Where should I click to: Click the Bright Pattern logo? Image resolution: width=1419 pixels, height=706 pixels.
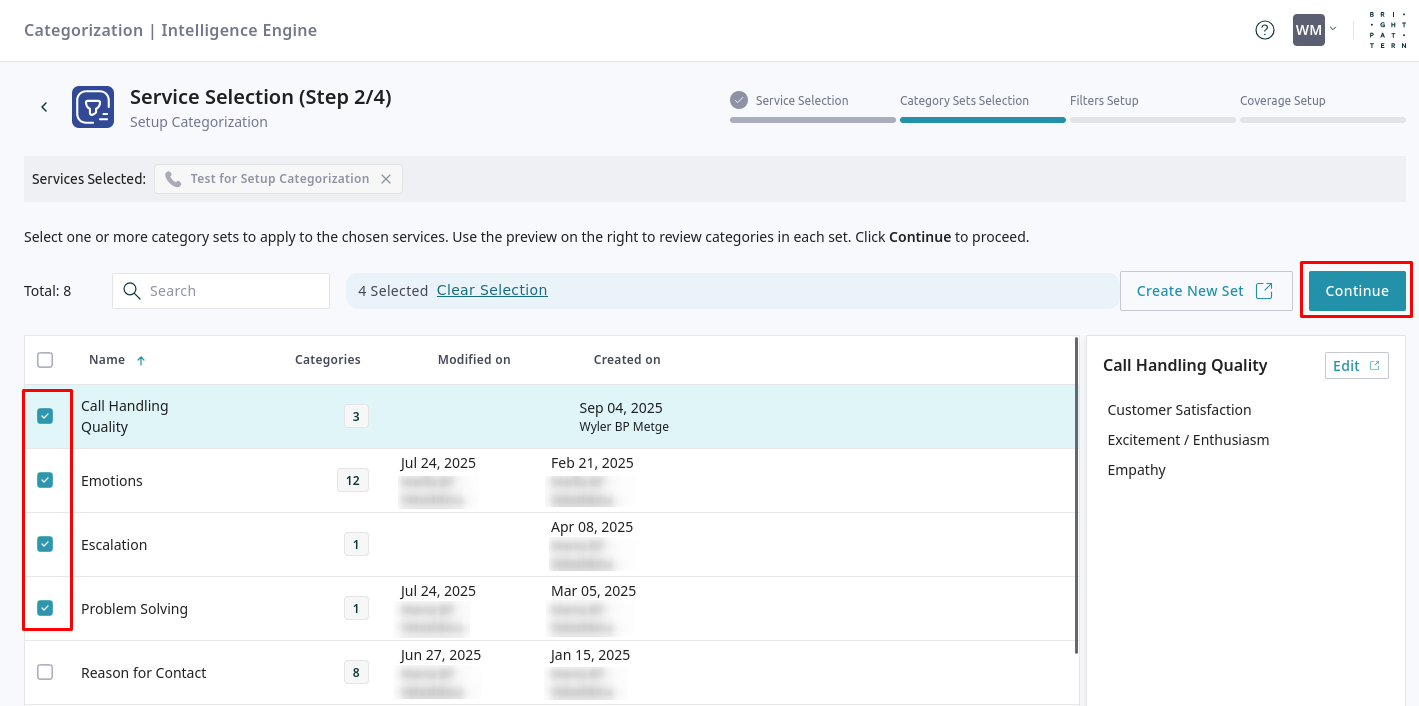click(x=1386, y=30)
